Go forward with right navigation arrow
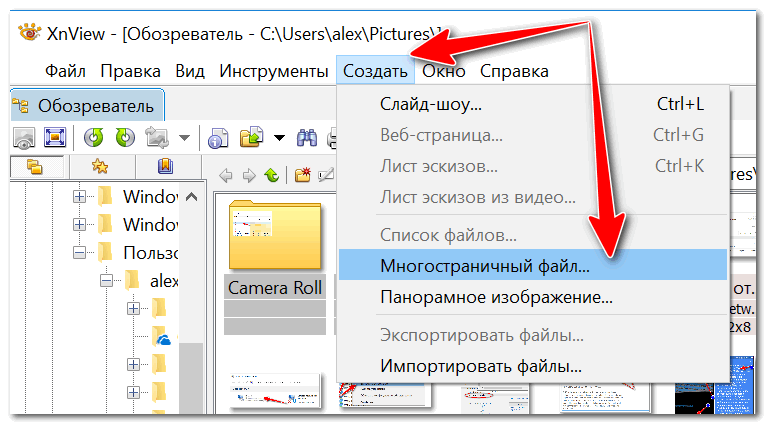767x425 pixels. (249, 175)
